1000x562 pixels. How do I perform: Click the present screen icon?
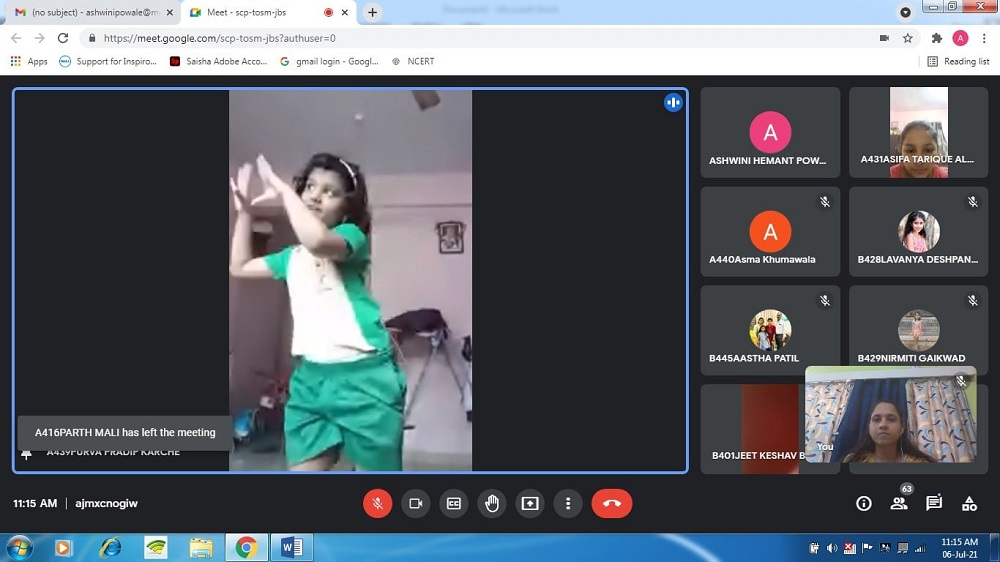pos(530,503)
